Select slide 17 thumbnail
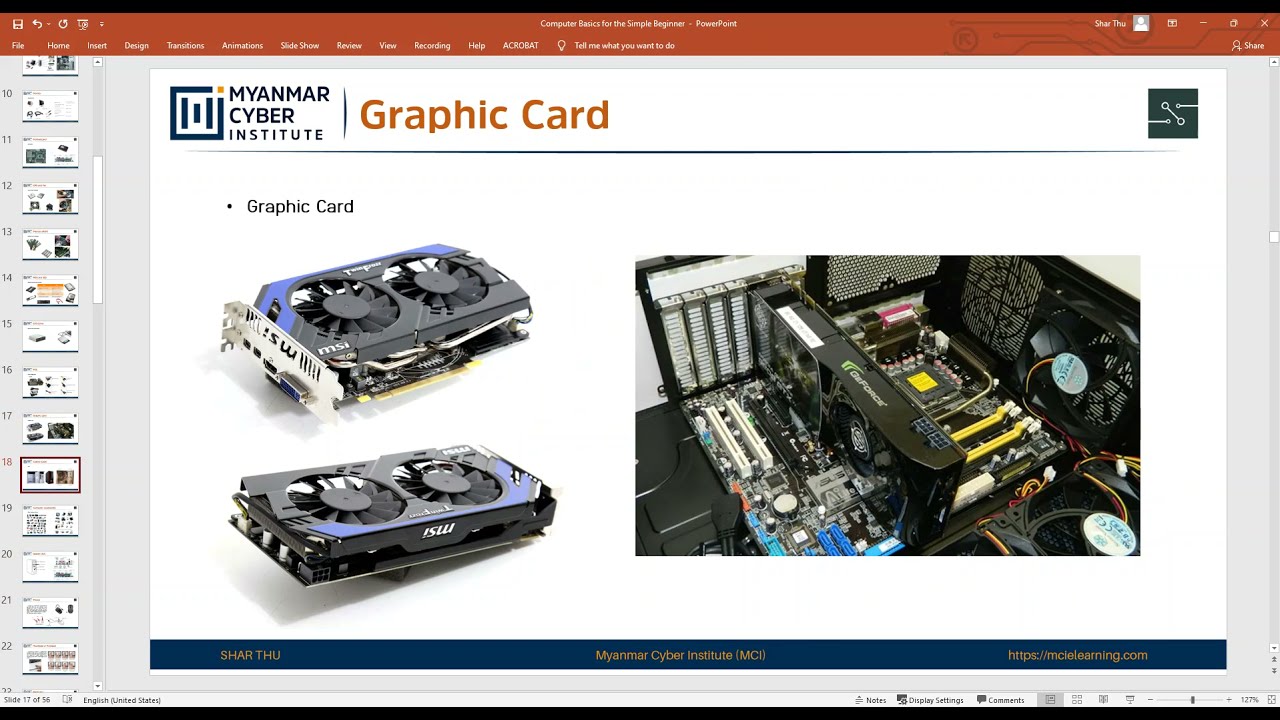The width and height of the screenshot is (1280, 720). coord(50,428)
